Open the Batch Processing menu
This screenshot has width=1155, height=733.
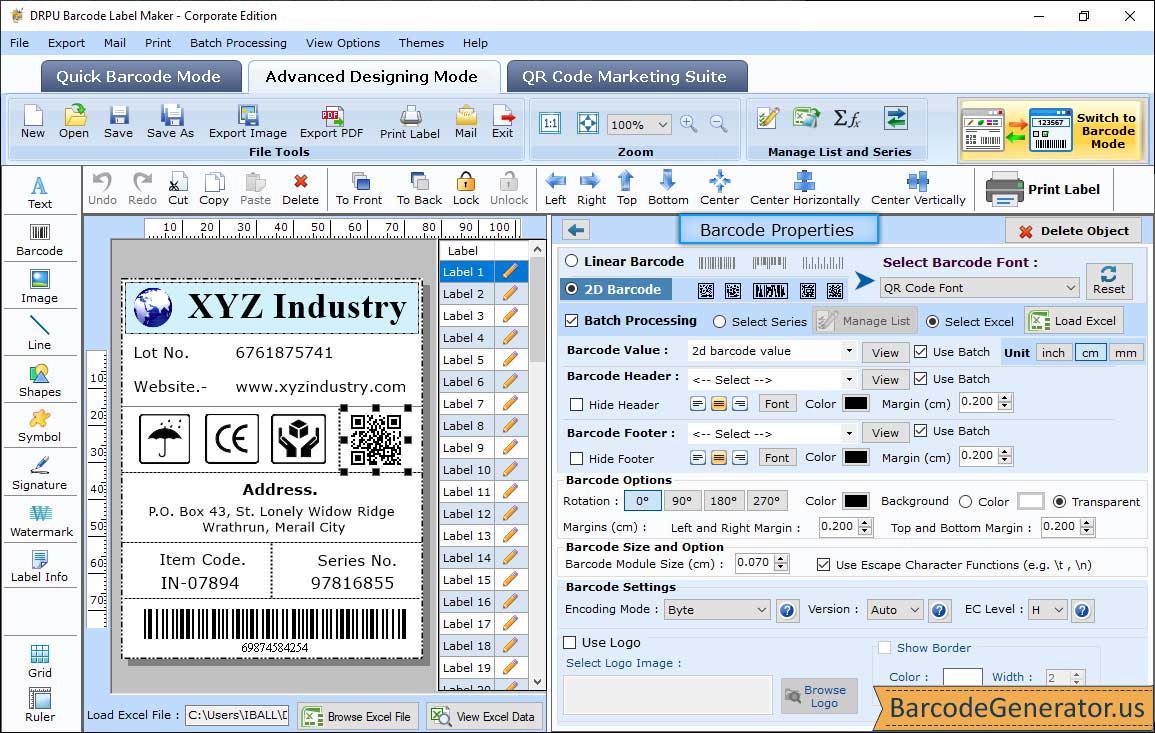click(238, 43)
